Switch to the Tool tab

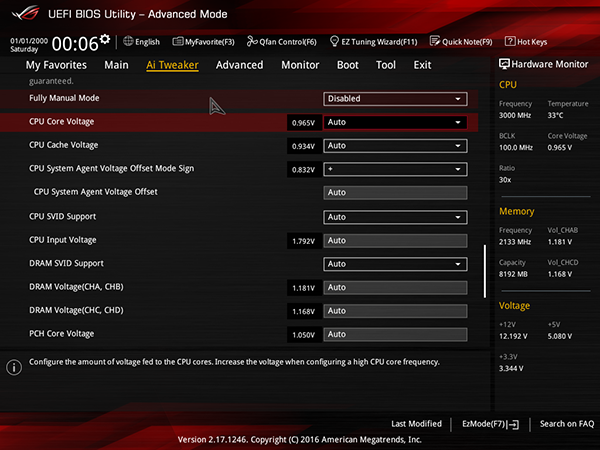[386, 65]
